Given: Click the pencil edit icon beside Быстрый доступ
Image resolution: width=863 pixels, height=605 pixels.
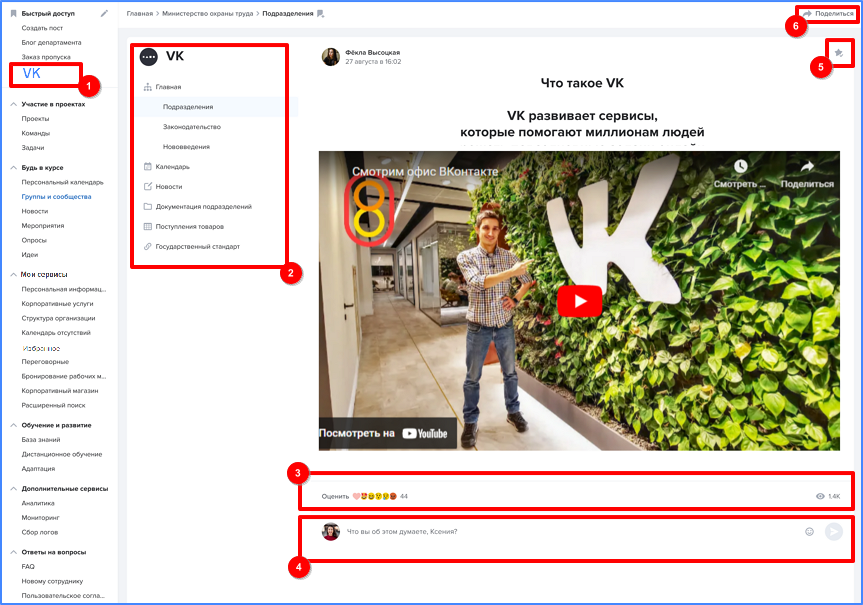Looking at the screenshot, I should pos(104,13).
